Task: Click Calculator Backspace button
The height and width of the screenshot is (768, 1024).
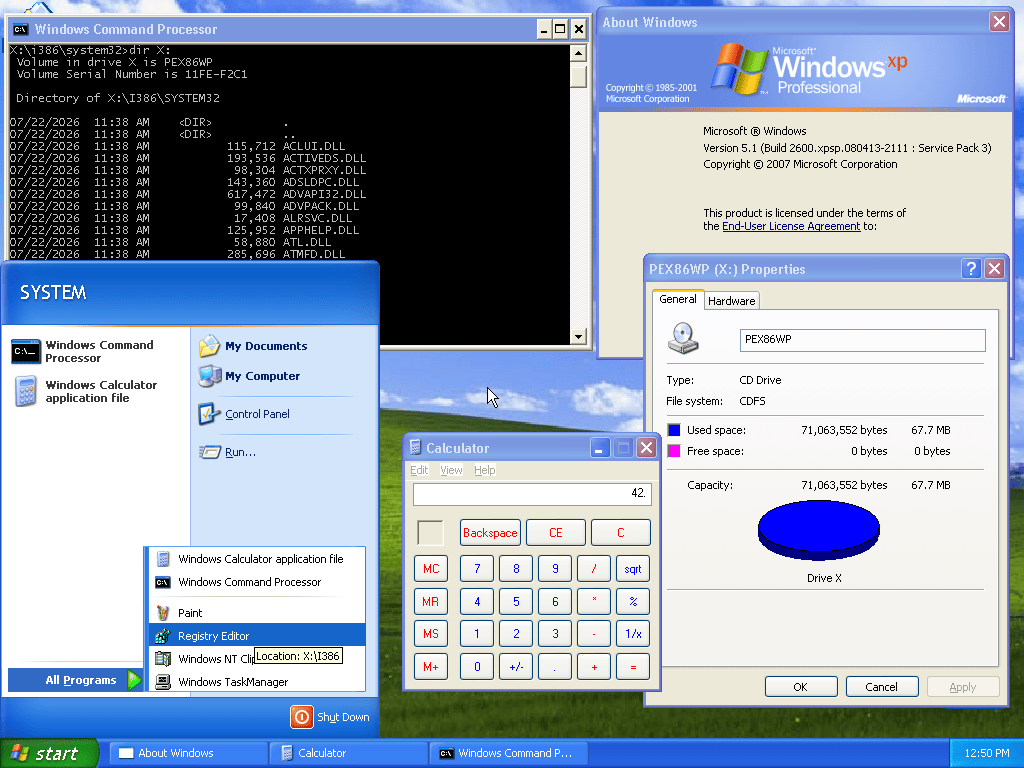Action: [490, 533]
